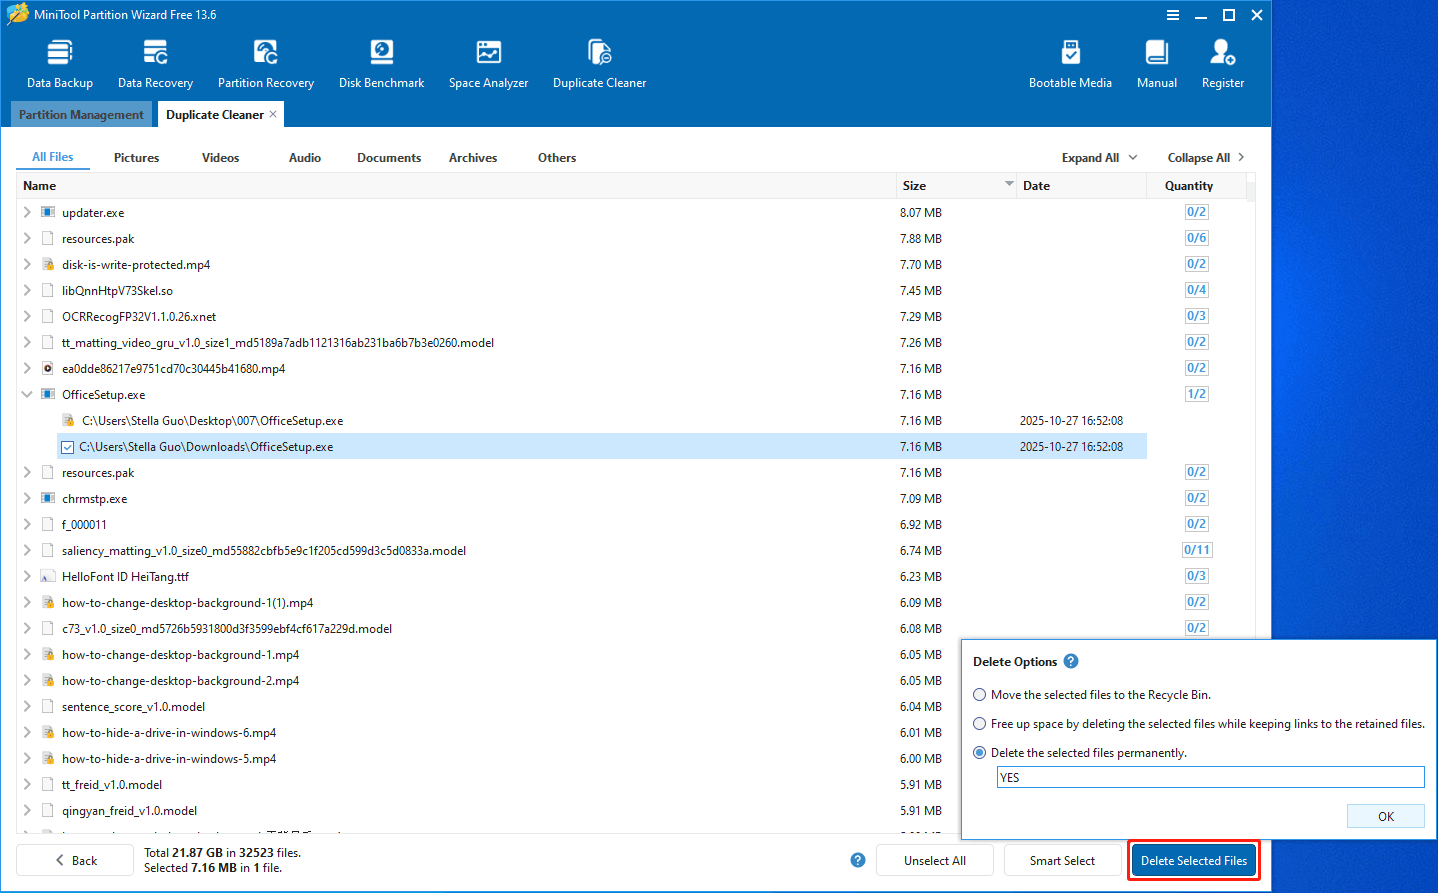This screenshot has width=1438, height=893.
Task: Select Move files to Recycle Bin option
Action: [x=980, y=694]
